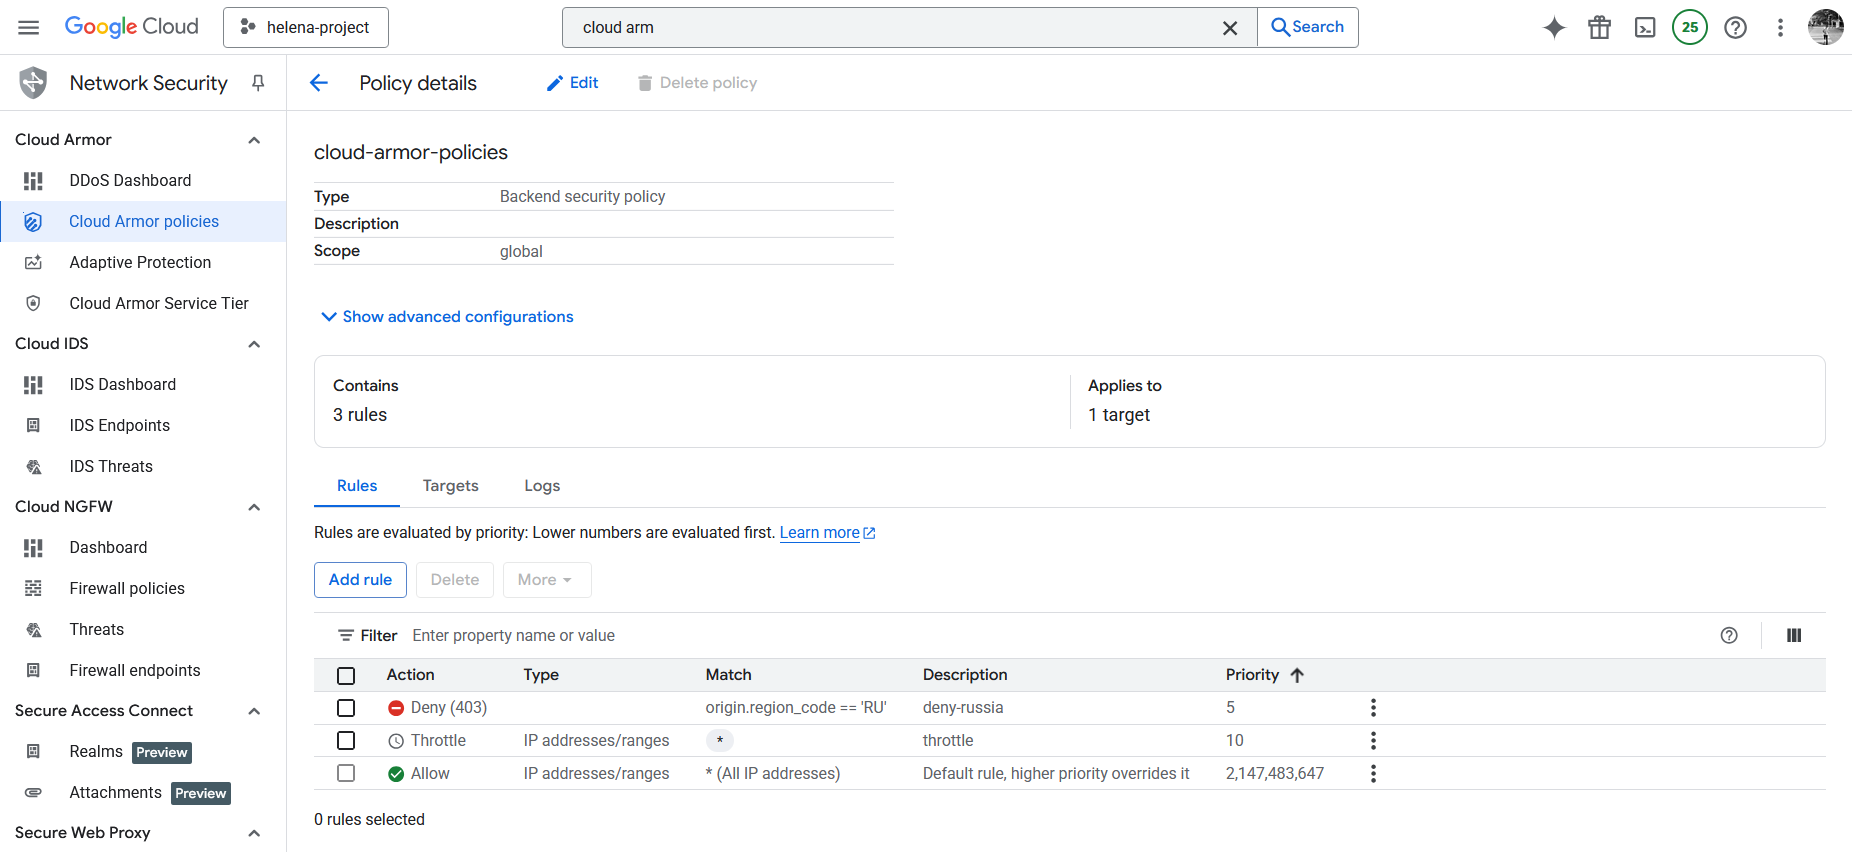
Task: Open the helena-project project picker
Action: coord(306,28)
